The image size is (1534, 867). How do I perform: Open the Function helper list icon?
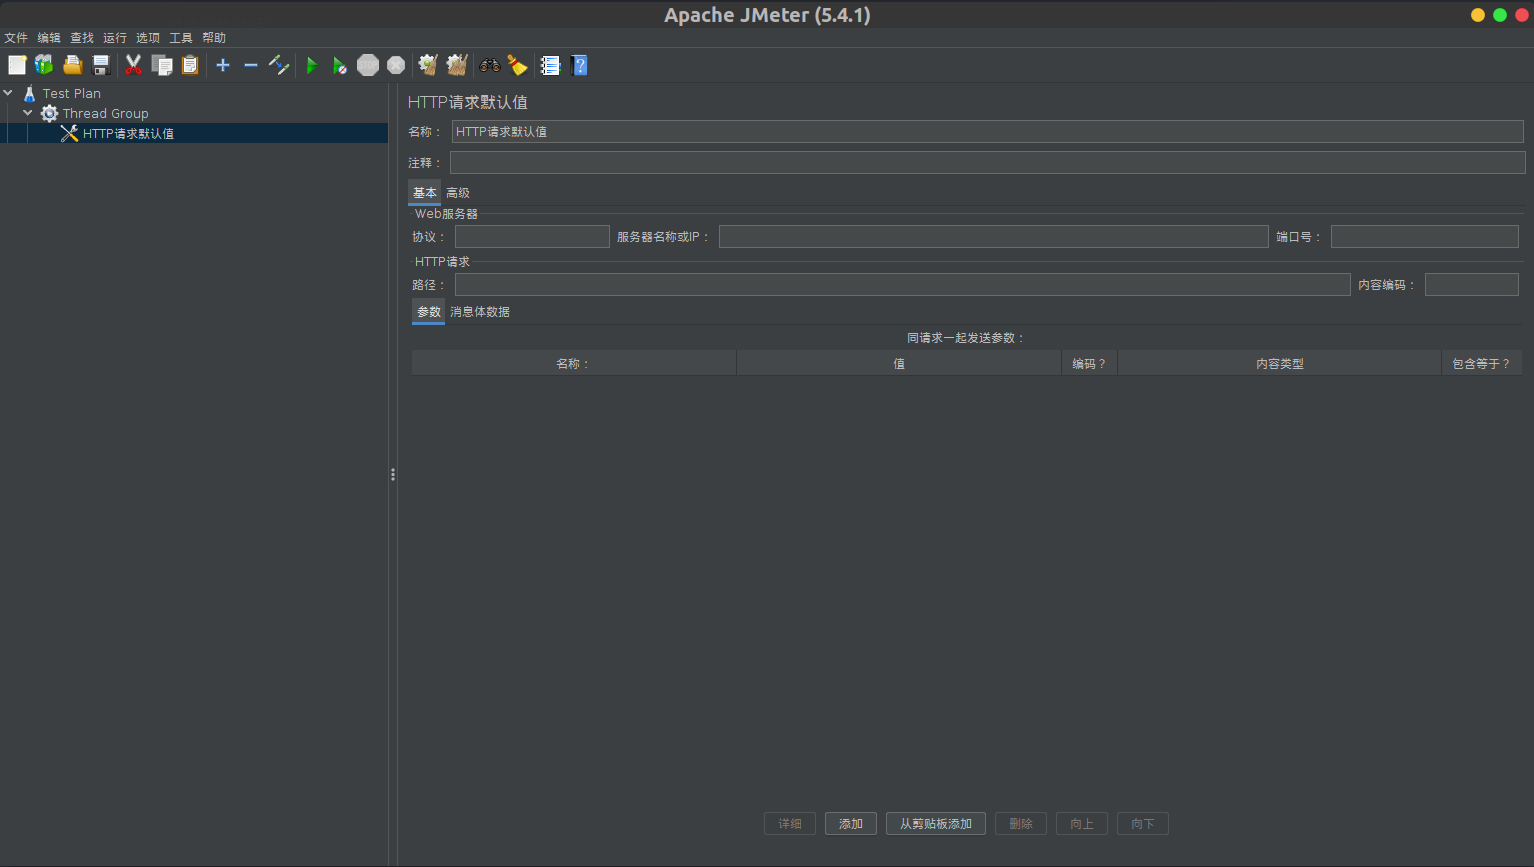point(550,65)
